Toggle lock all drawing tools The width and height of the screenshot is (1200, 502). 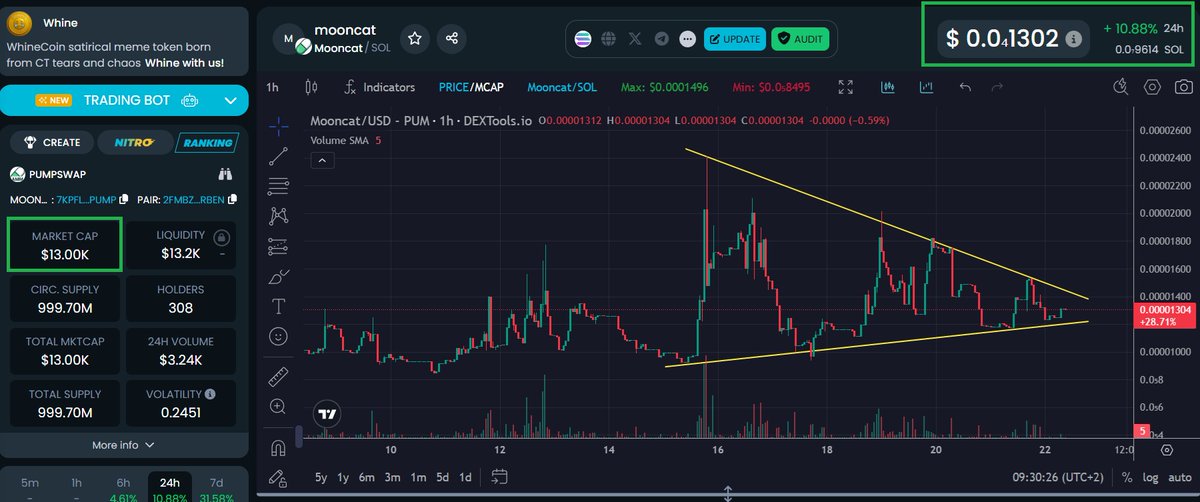[x=279, y=477]
